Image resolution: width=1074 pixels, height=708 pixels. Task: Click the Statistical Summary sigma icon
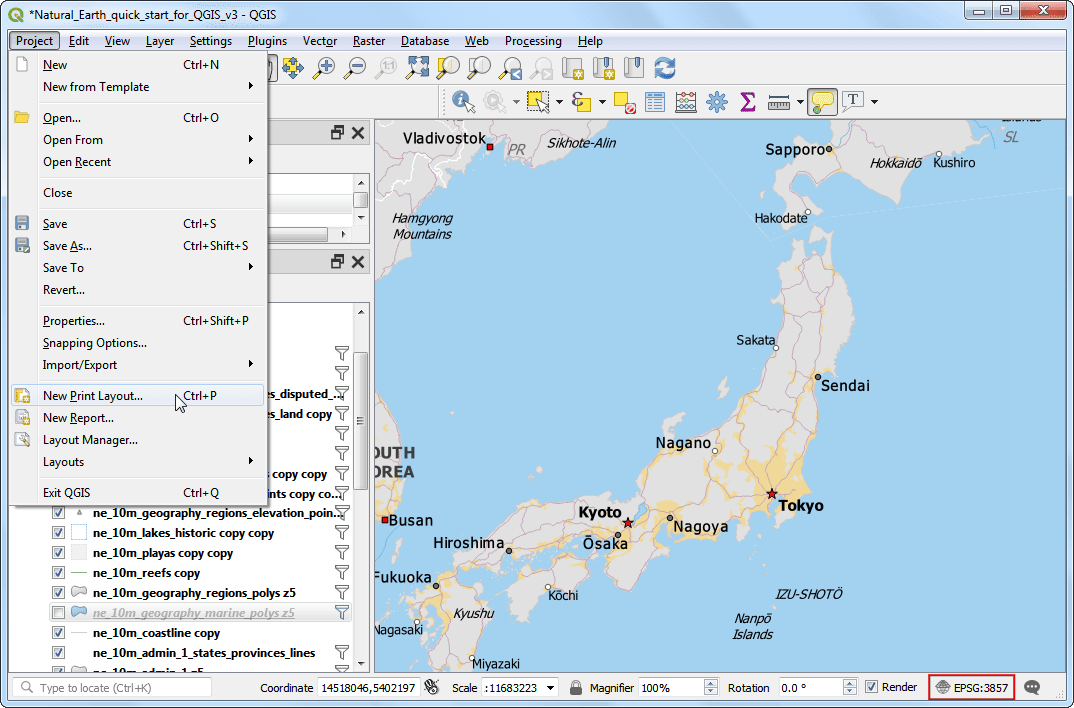[747, 101]
